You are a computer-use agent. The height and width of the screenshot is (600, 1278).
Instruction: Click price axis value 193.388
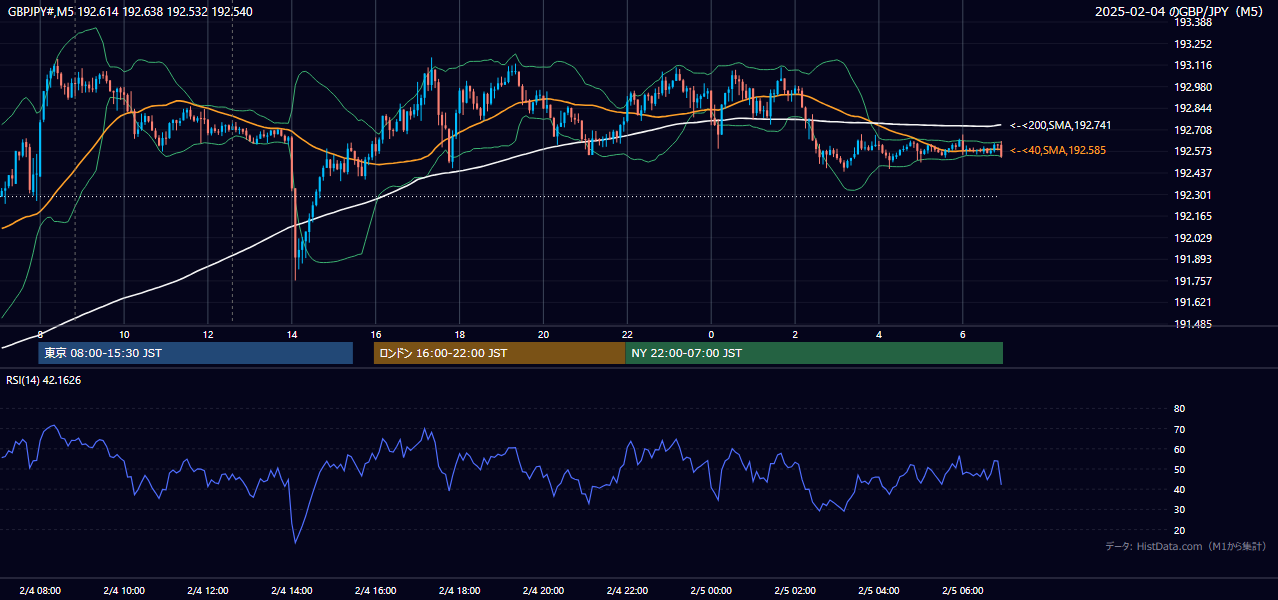[x=1192, y=22]
